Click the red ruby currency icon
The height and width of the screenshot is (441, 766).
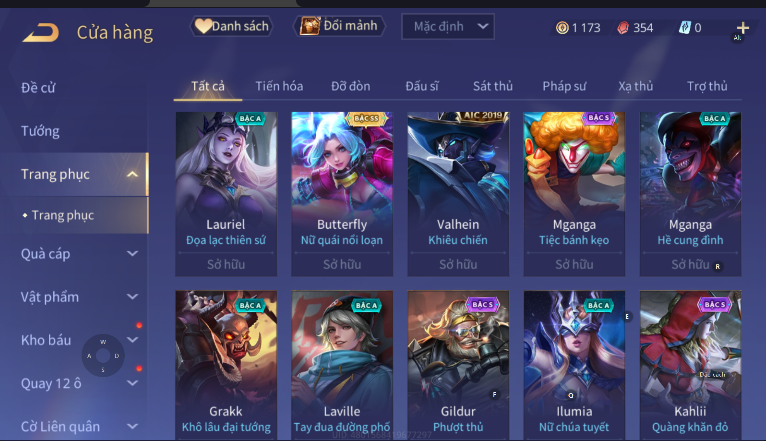(623, 28)
